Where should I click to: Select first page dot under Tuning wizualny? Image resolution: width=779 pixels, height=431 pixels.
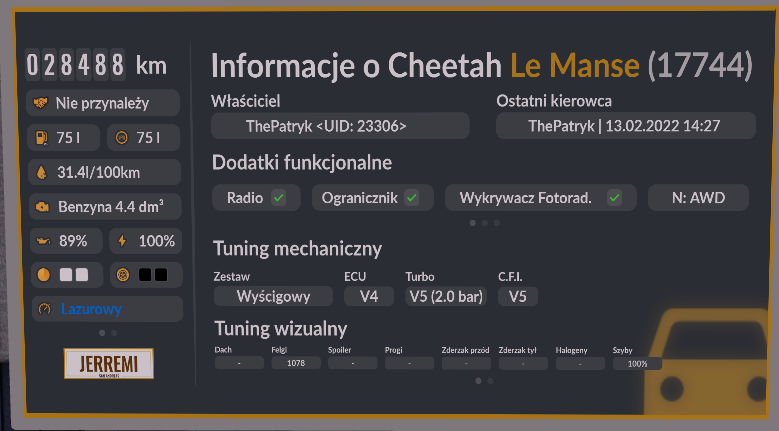[x=478, y=381]
